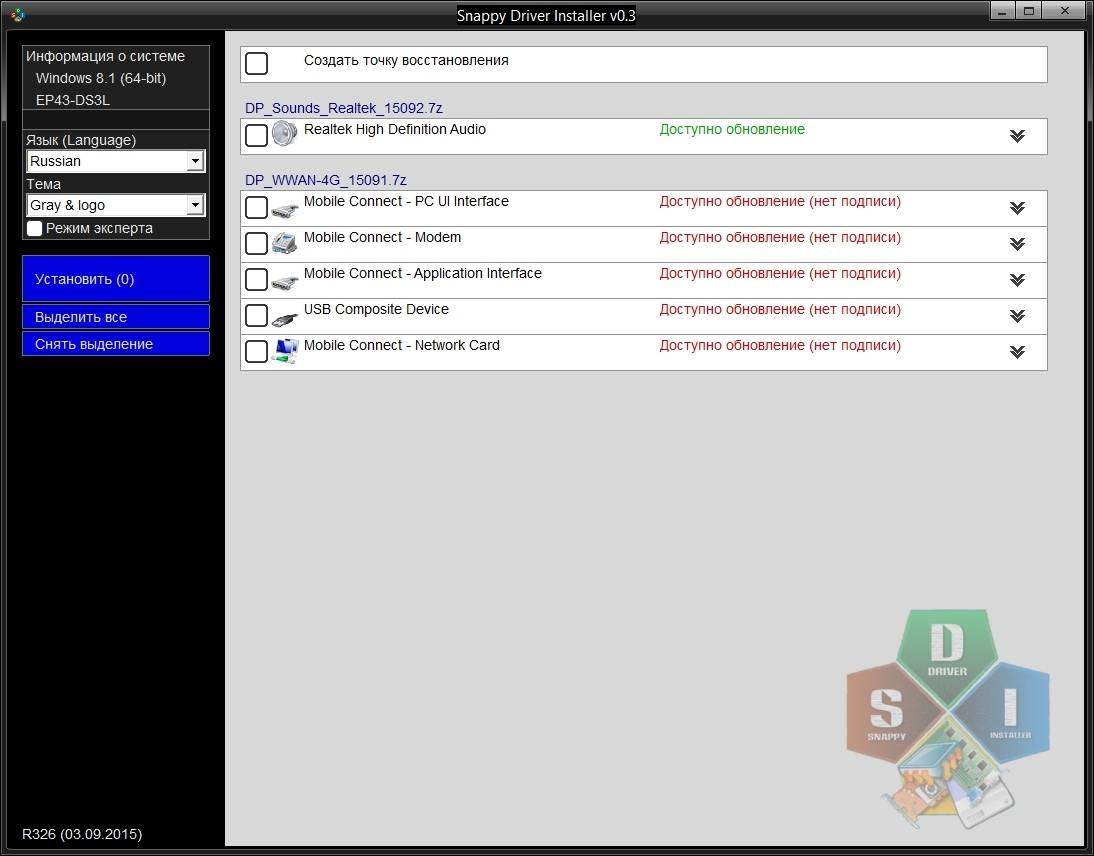1094x856 pixels.
Task: Click the update status text for Mobile Connect - Modem
Action: (x=780, y=237)
